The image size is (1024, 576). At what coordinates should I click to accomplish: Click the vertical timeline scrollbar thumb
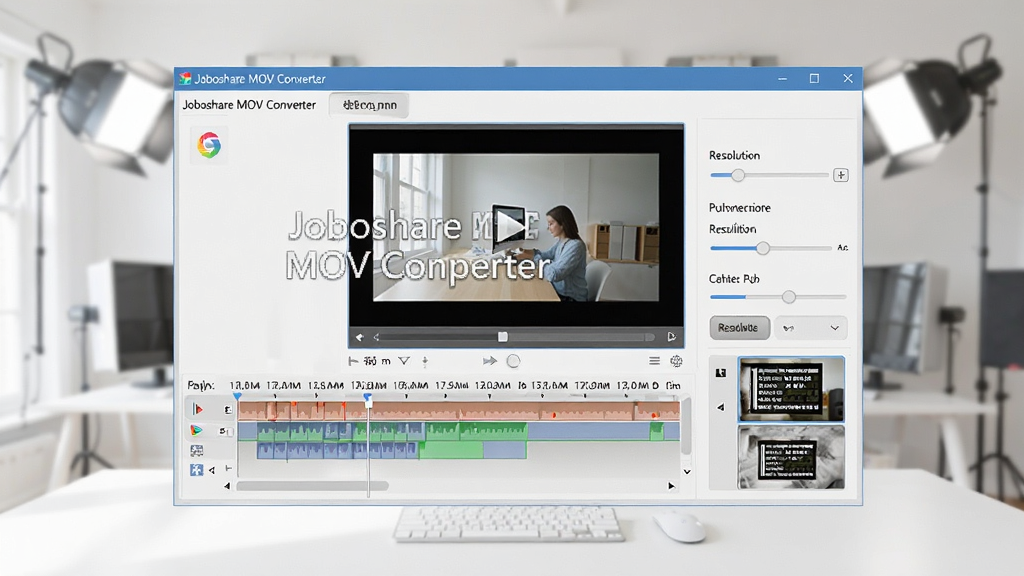pyautogui.click(x=686, y=424)
